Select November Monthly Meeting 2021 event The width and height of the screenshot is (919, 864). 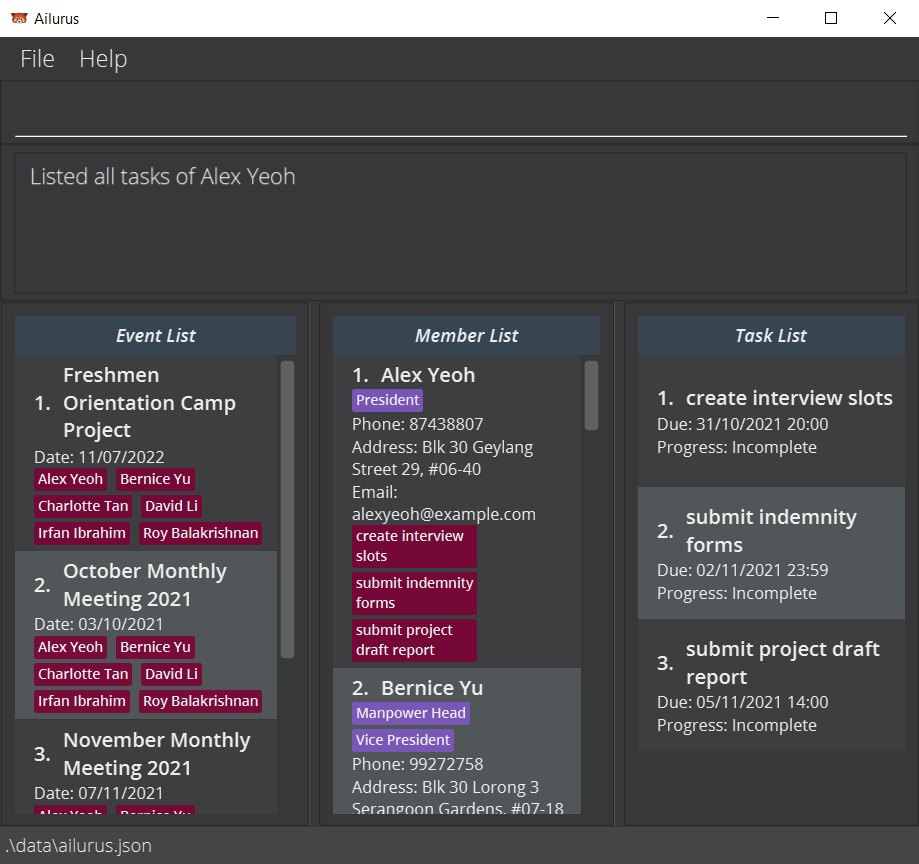156,754
